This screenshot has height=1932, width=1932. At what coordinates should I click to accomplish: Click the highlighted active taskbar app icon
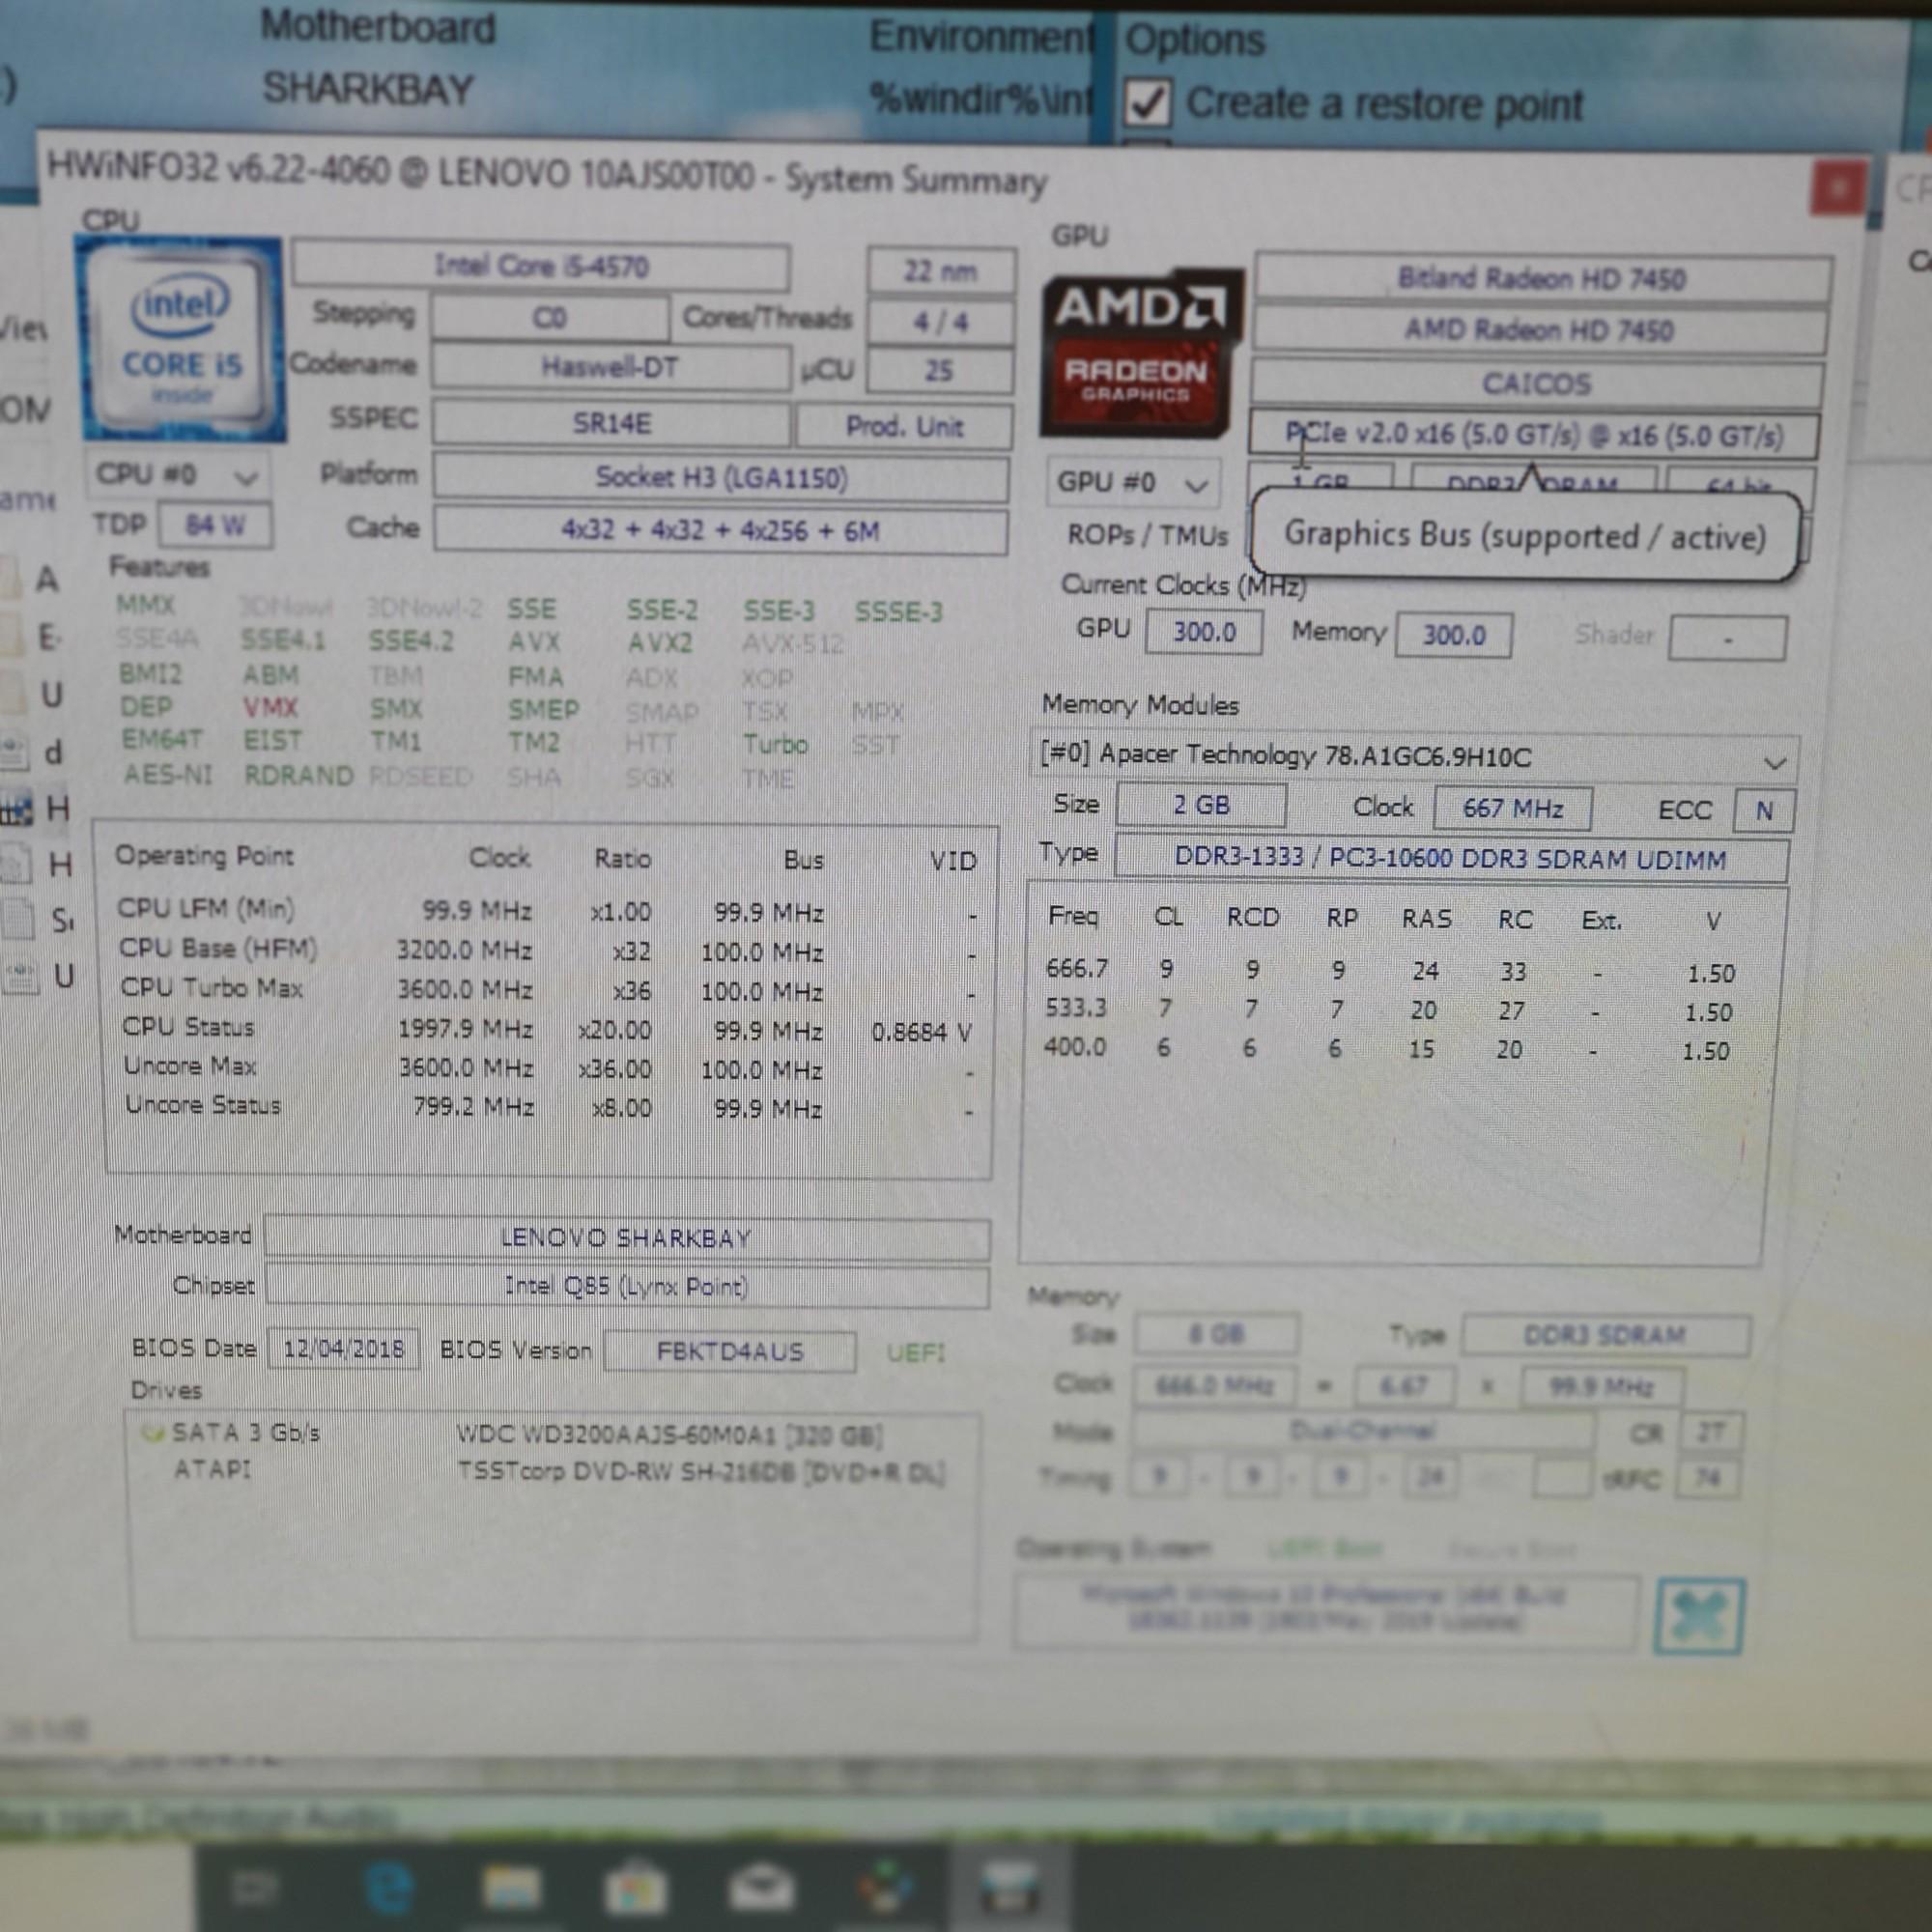[1010, 1888]
